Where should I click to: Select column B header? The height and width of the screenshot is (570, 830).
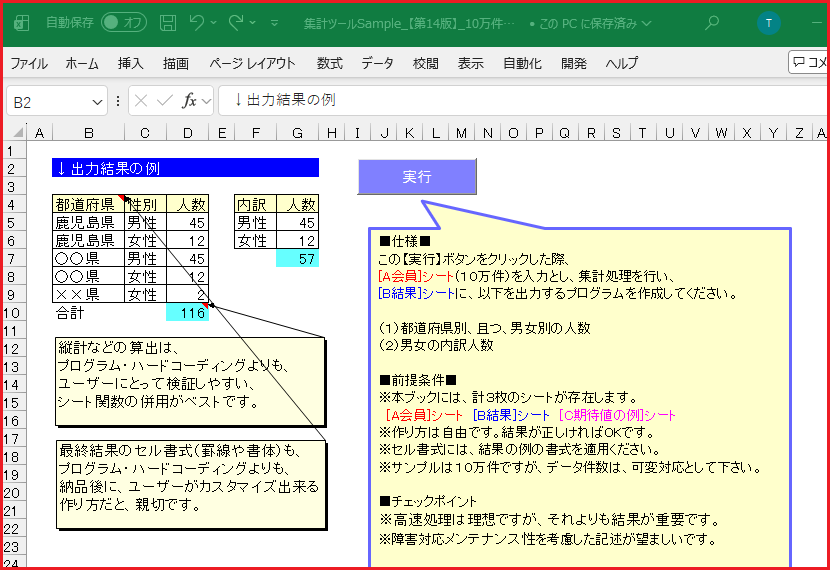89,133
